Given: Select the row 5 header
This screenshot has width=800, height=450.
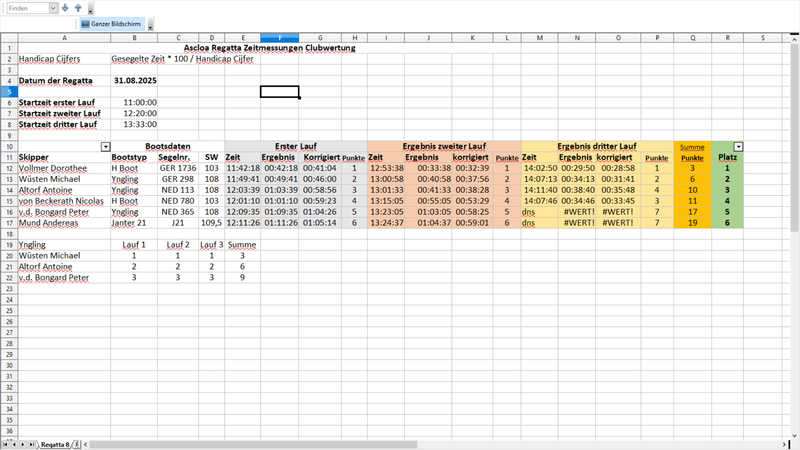Looking at the screenshot, I should coord(9,92).
